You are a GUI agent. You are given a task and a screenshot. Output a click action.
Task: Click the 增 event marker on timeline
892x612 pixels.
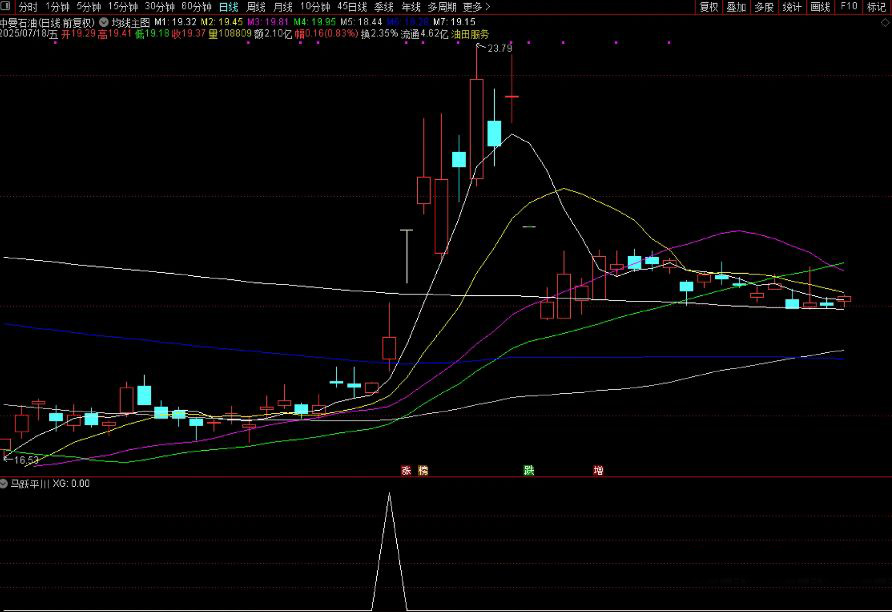(x=598, y=469)
